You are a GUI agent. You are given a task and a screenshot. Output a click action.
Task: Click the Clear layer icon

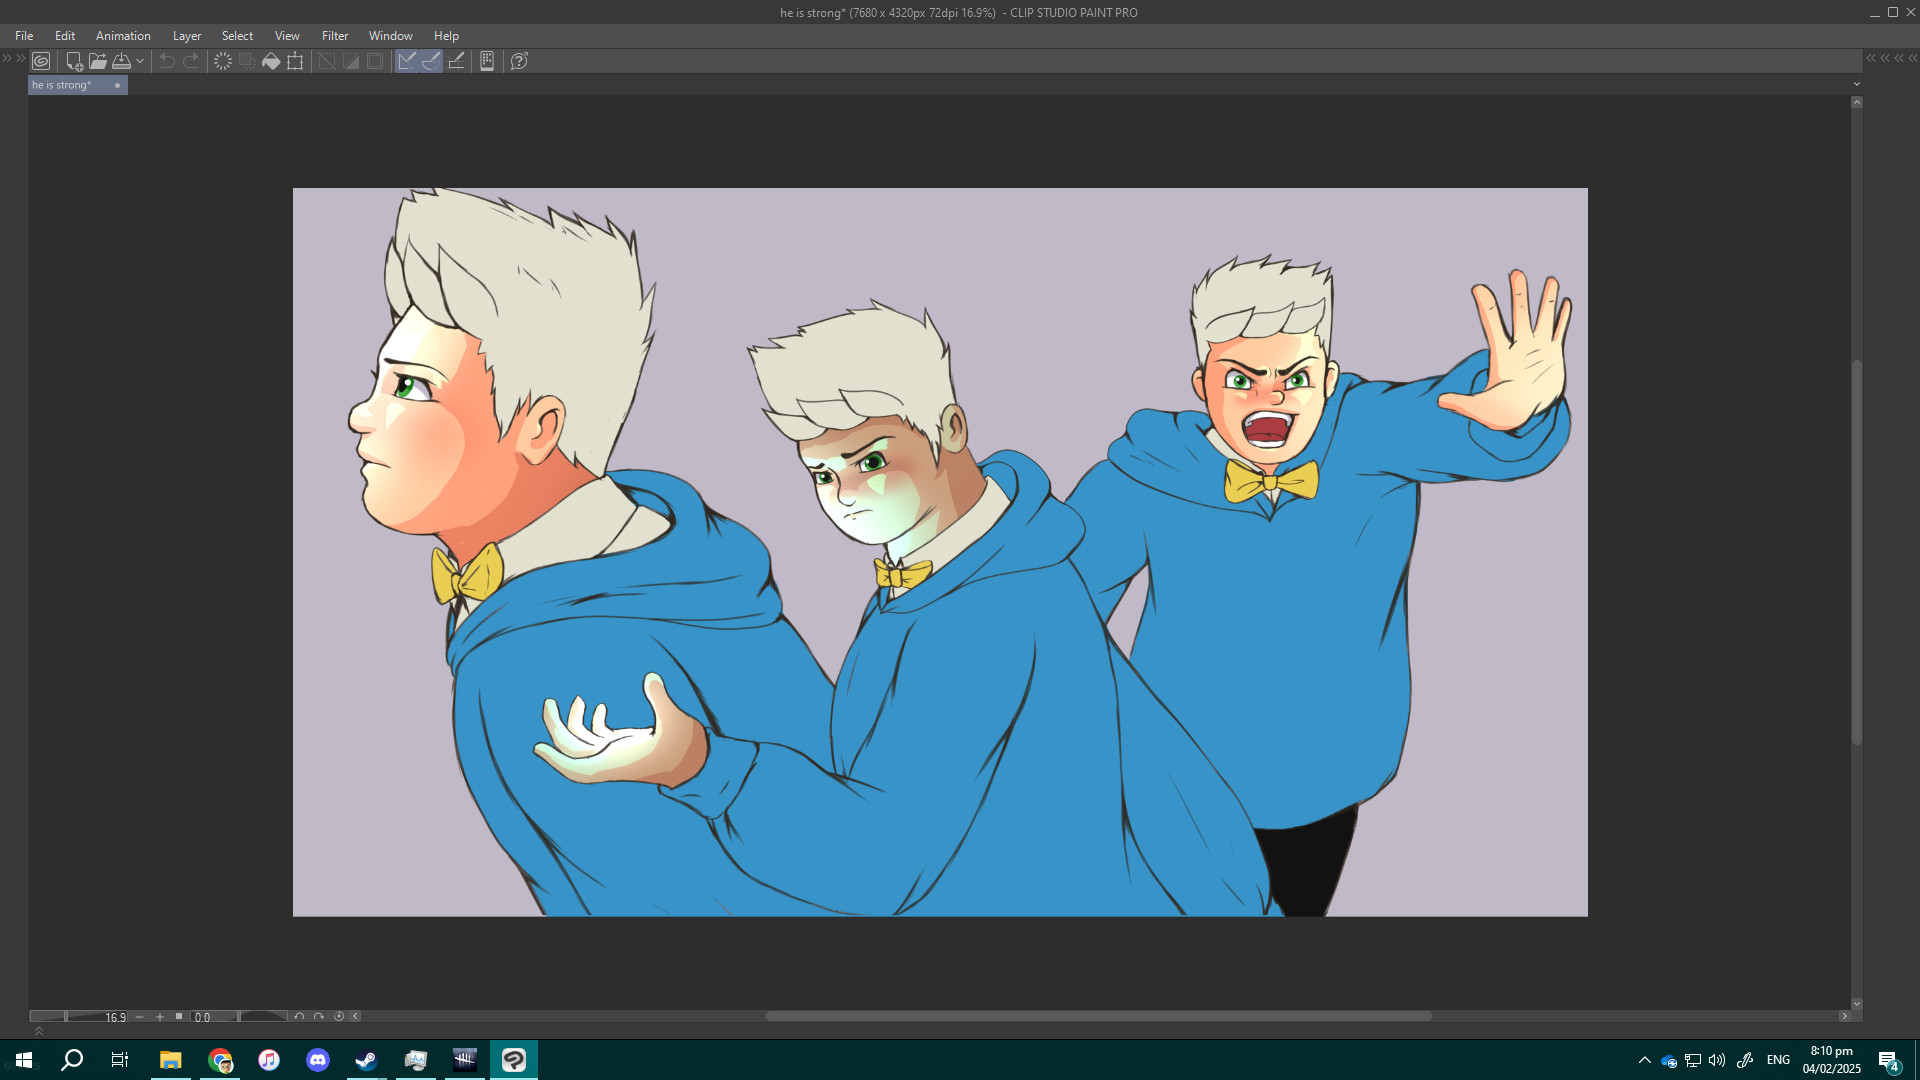click(x=223, y=61)
